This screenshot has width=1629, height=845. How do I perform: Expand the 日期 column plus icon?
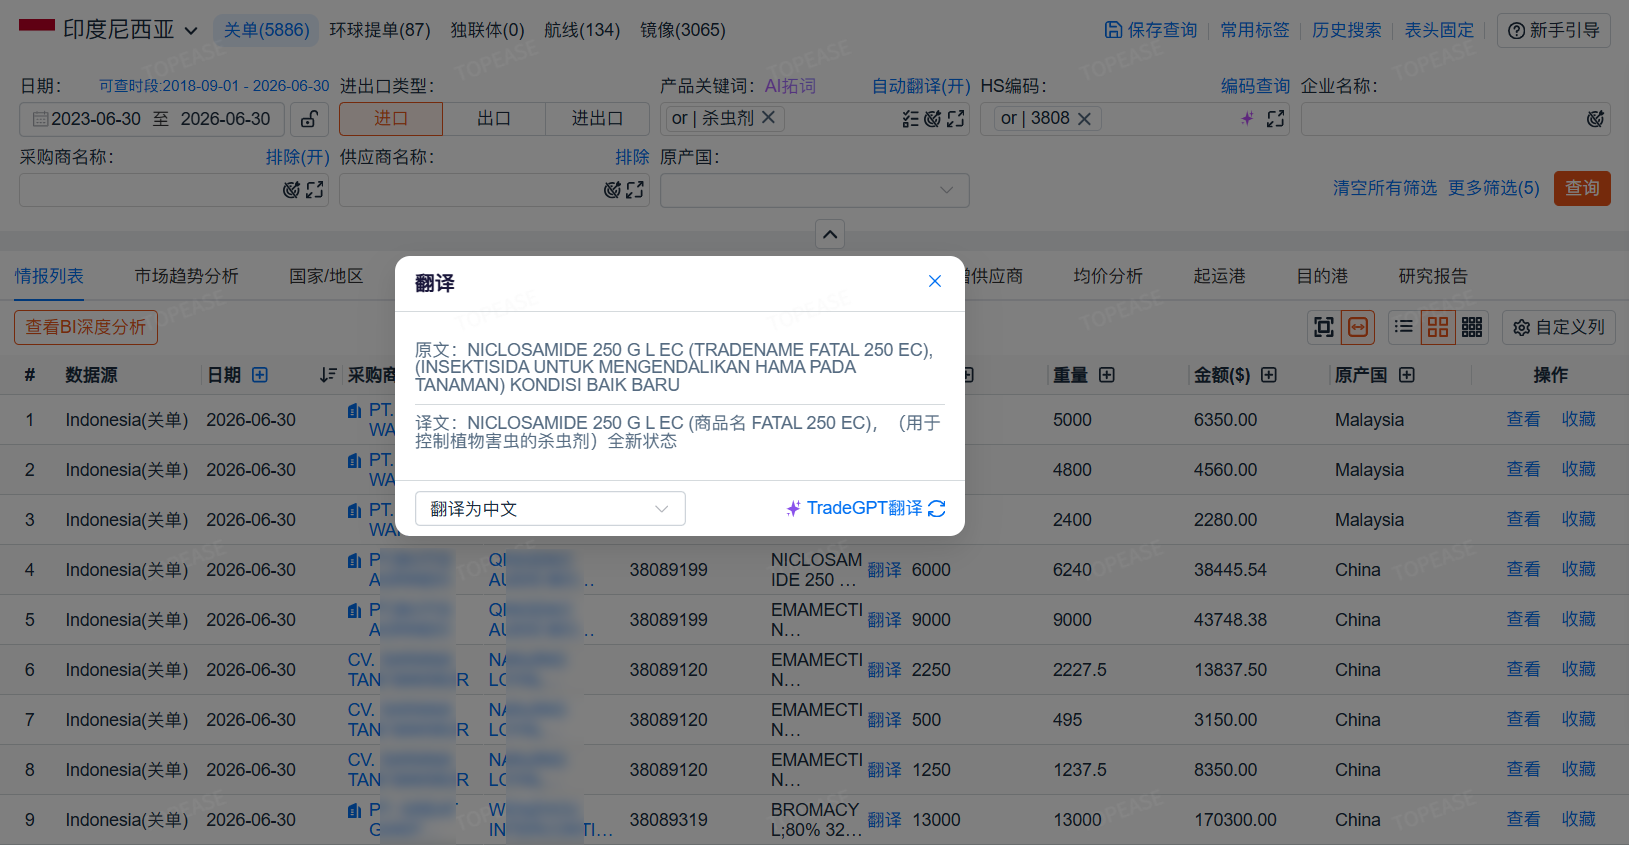pos(260,375)
